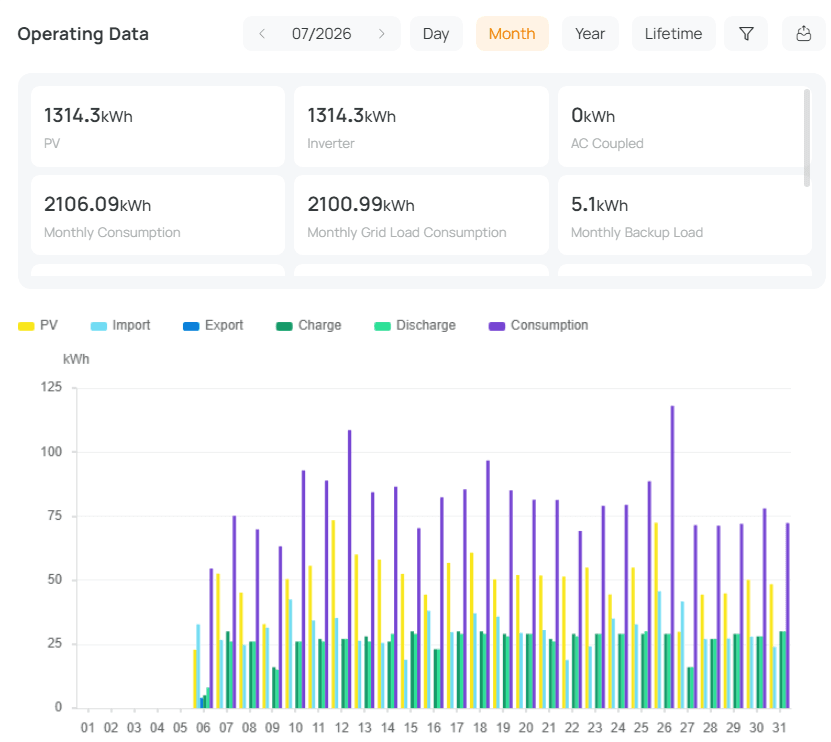
Task: Click the x-axis label 18
Action: [480, 727]
